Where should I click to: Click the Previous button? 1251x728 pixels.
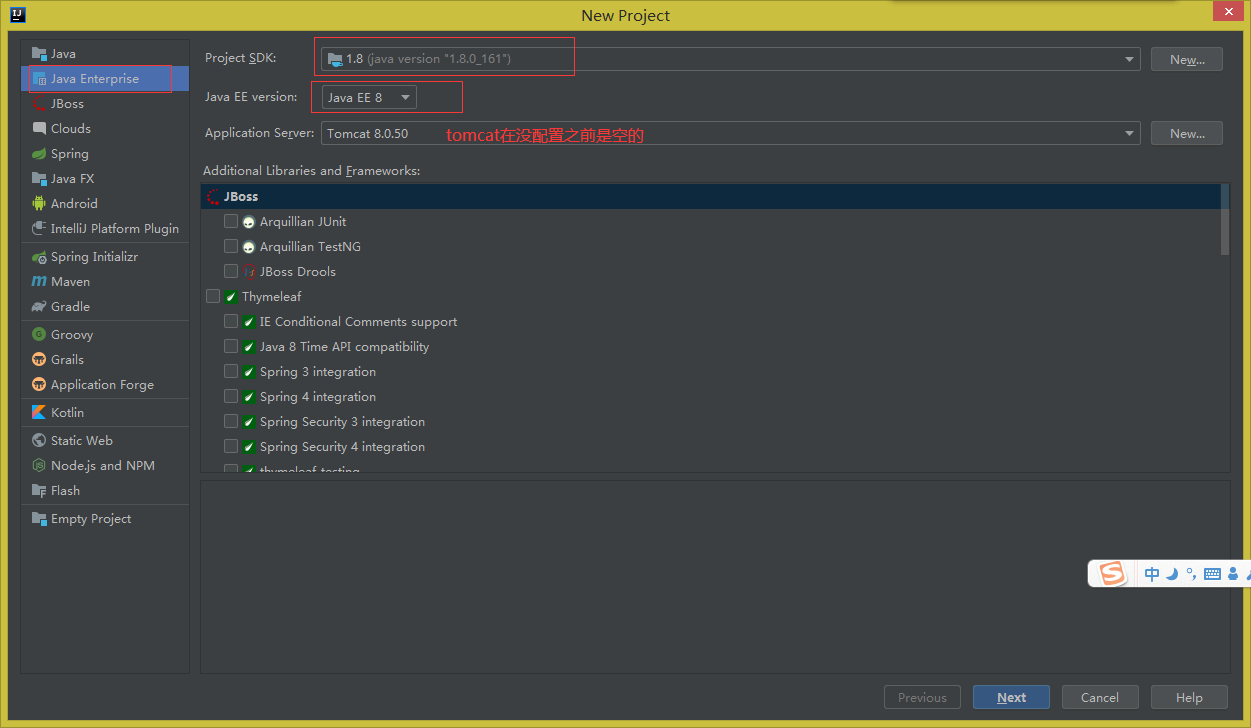(x=922, y=697)
